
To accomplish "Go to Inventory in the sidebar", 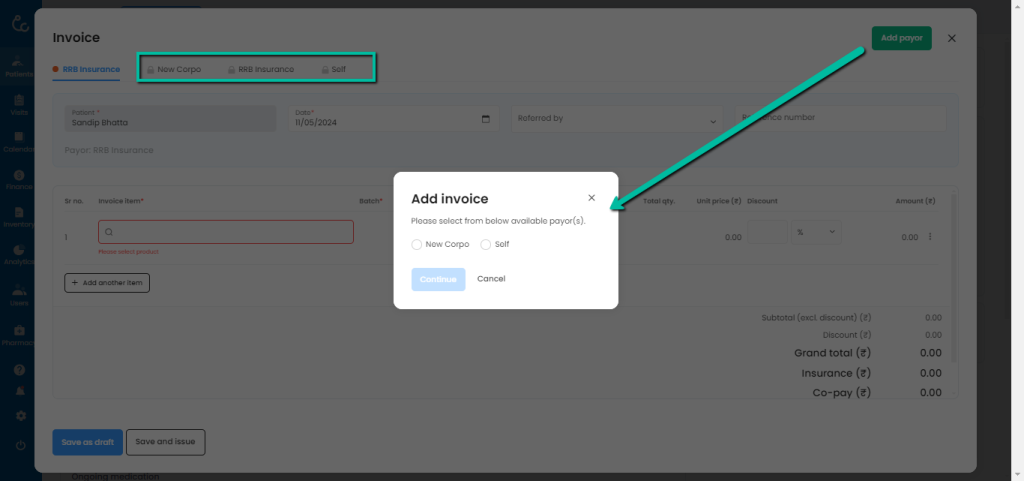I will click(19, 217).
